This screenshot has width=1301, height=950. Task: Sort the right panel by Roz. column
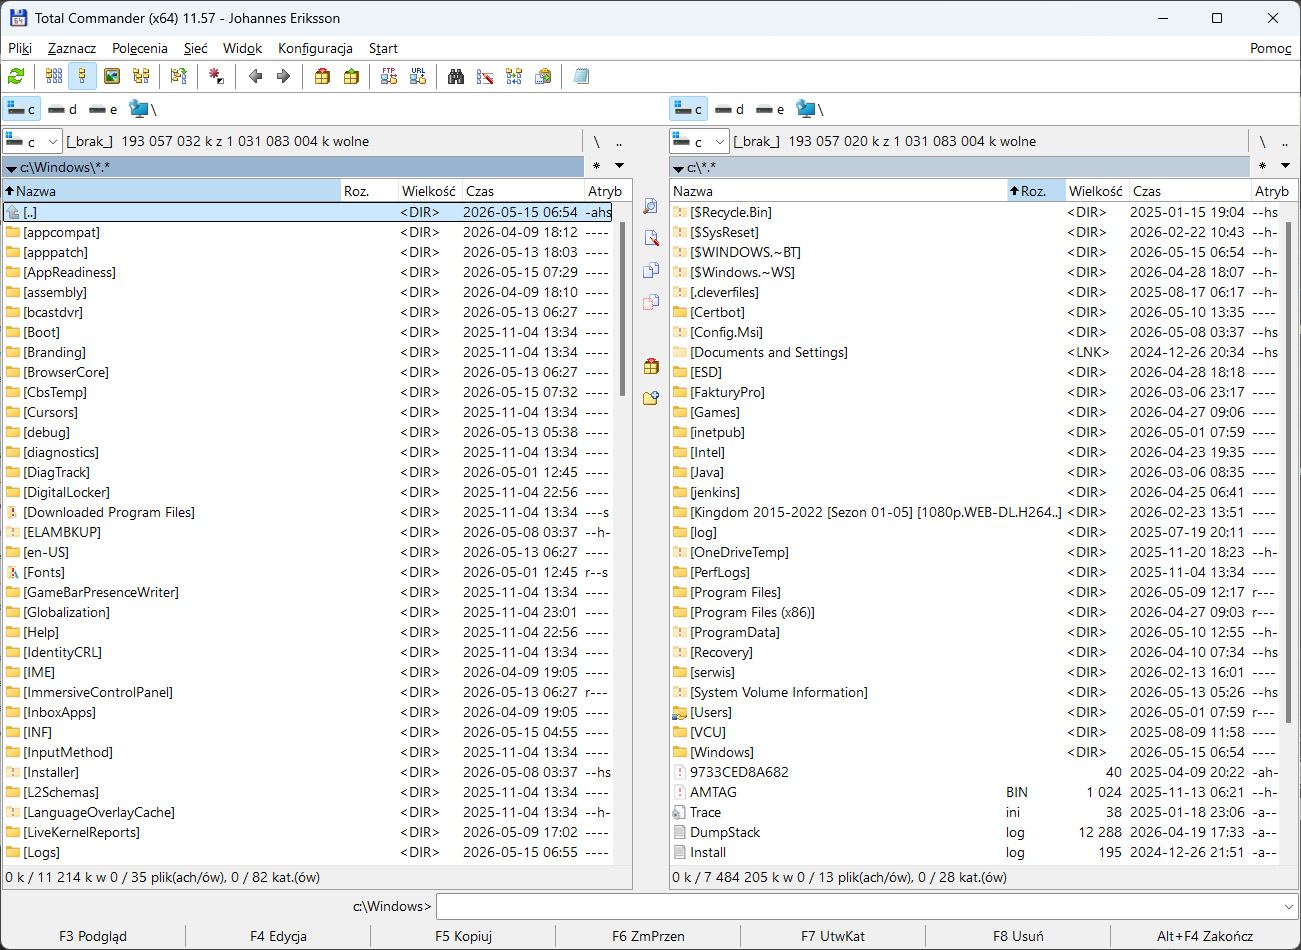1036,191
